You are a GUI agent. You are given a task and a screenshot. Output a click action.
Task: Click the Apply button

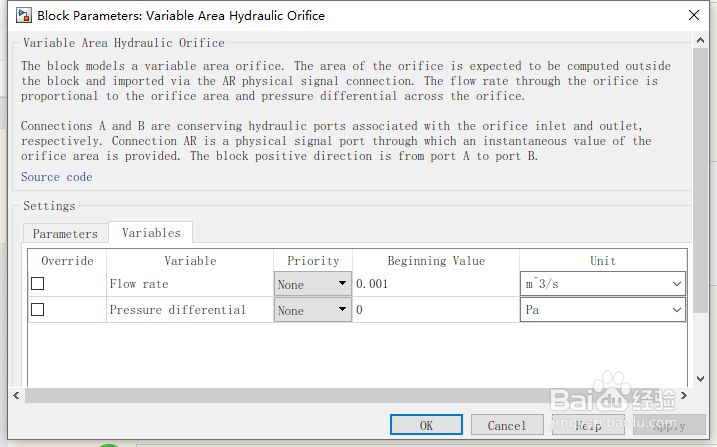(x=668, y=425)
